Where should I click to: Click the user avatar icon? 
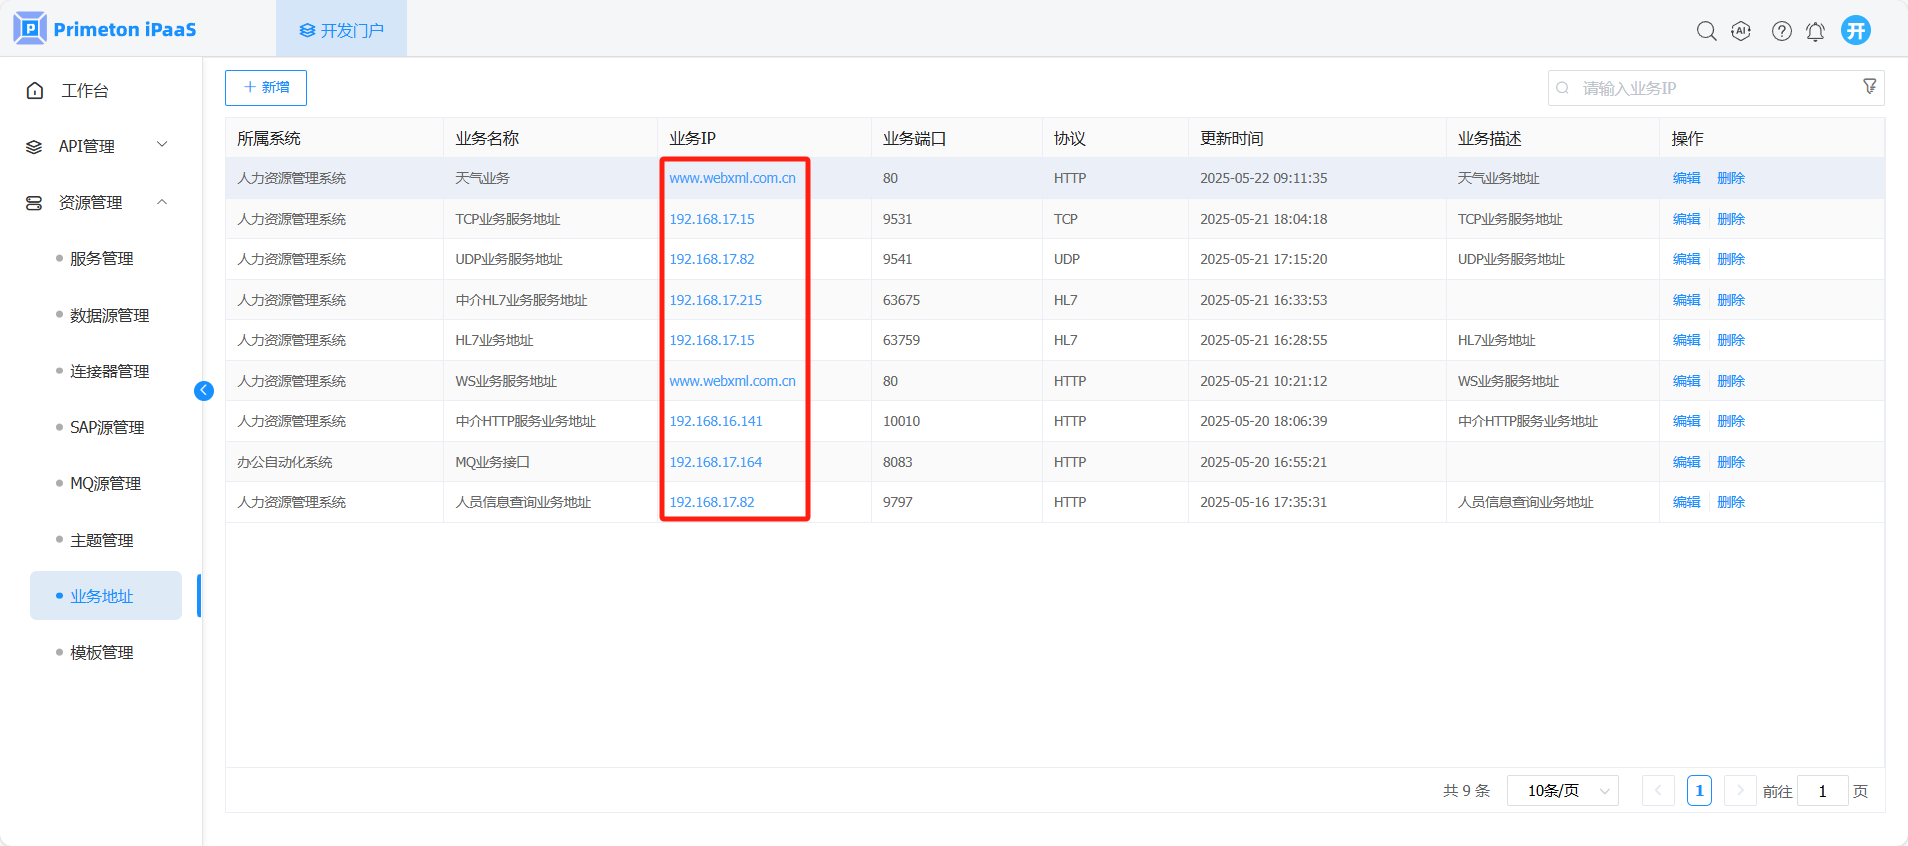(1856, 30)
